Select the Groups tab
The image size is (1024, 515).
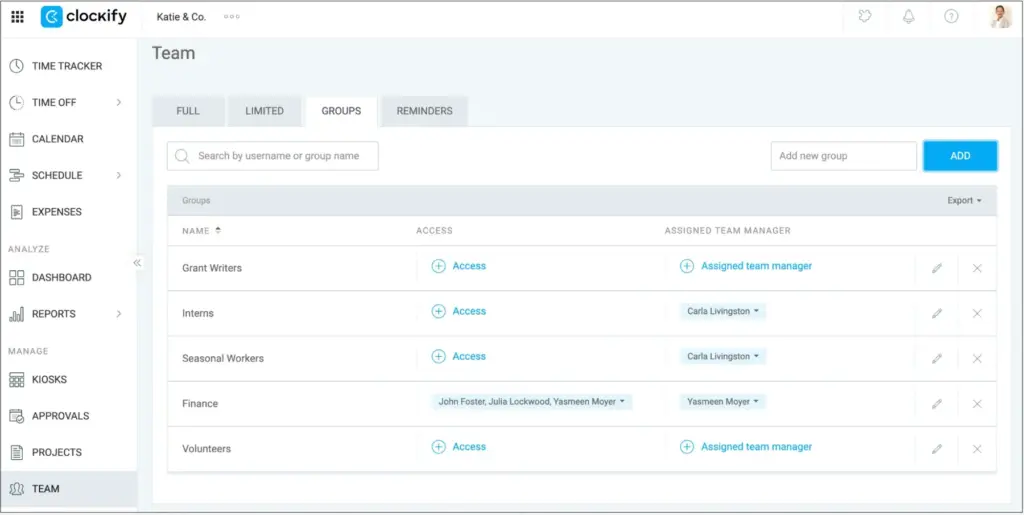click(341, 112)
